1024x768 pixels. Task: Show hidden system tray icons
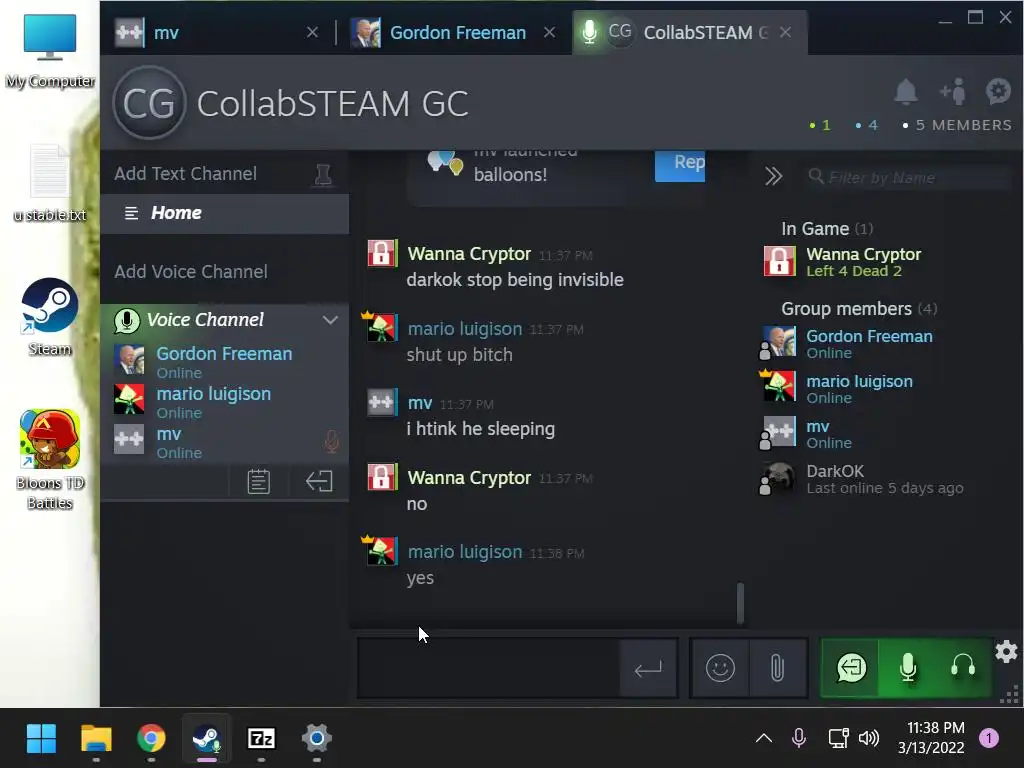(763, 739)
